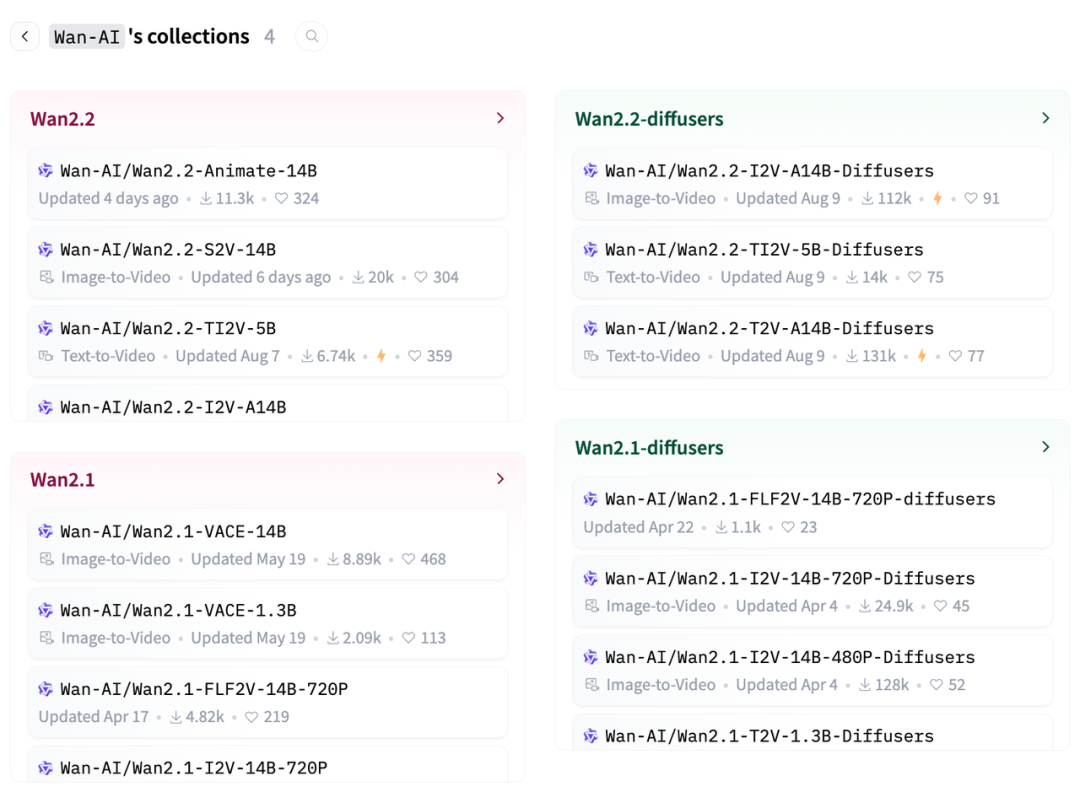Click the collections count number 4

269,36
